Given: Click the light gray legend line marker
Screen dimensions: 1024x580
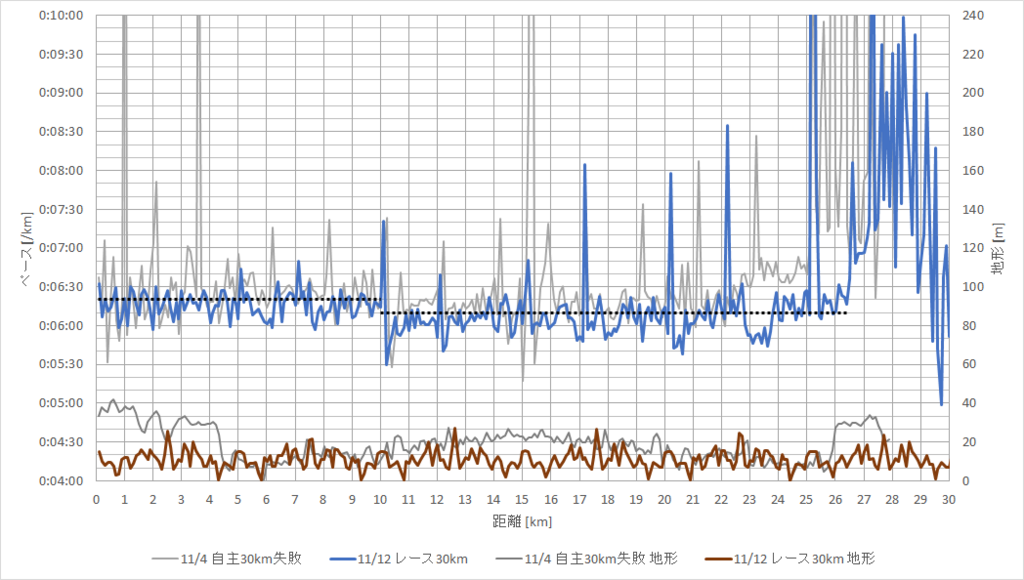Looking at the screenshot, I should tap(165, 559).
